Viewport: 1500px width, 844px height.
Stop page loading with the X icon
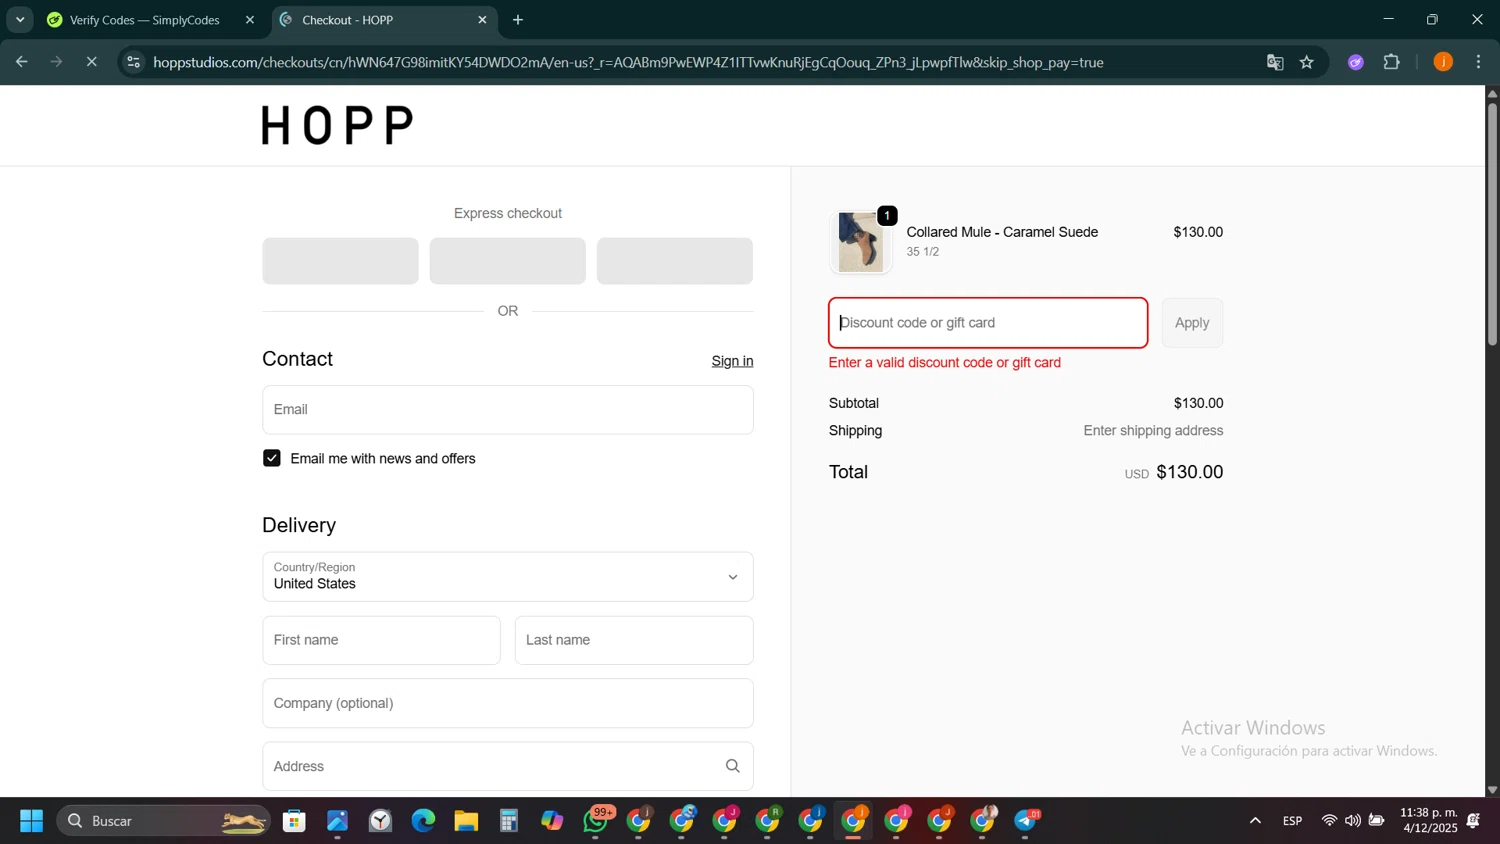[x=91, y=62]
